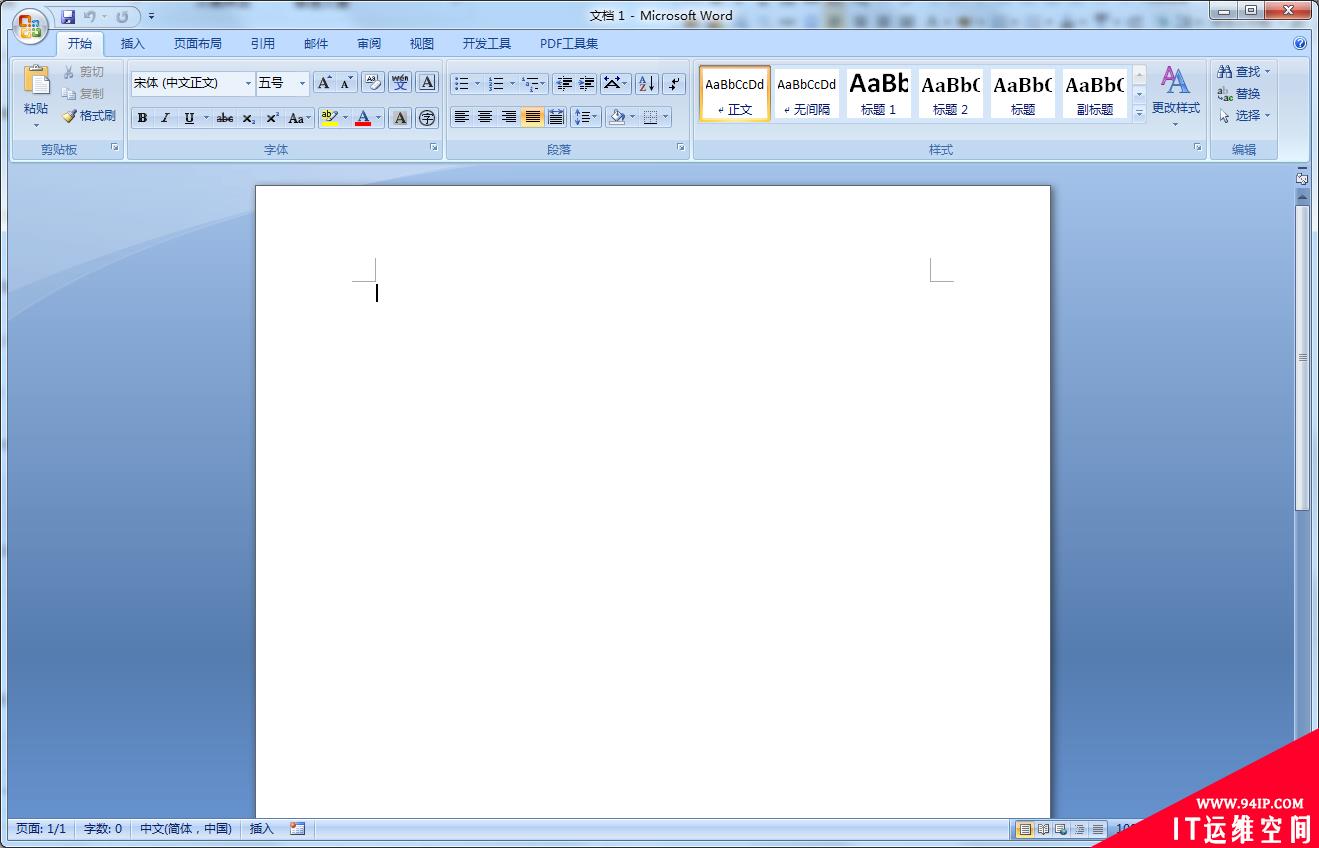Click the Enclose Characters (字) icon
This screenshot has height=848, width=1319.
coord(427,118)
